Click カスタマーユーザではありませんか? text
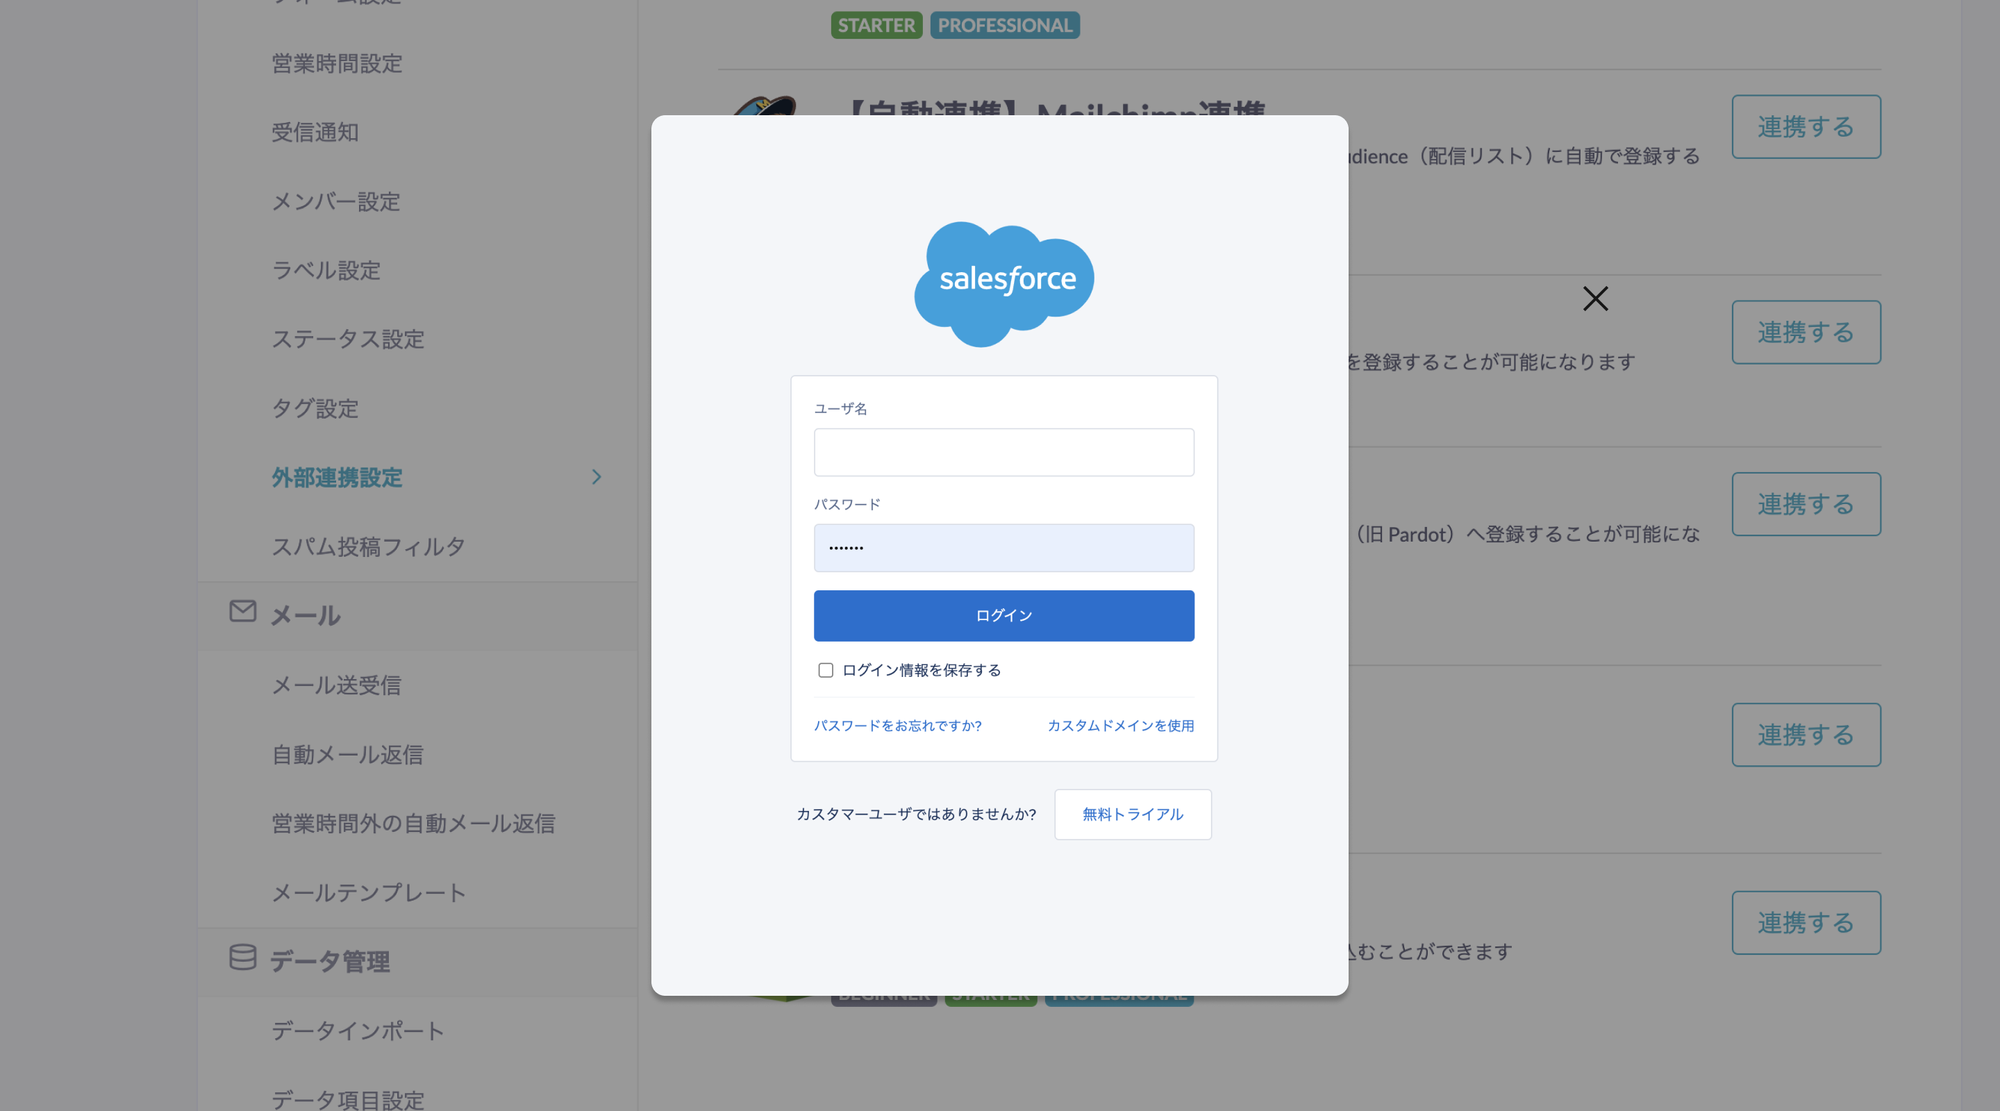Screen dimensions: 2000x1111 pyautogui.click(x=916, y=814)
